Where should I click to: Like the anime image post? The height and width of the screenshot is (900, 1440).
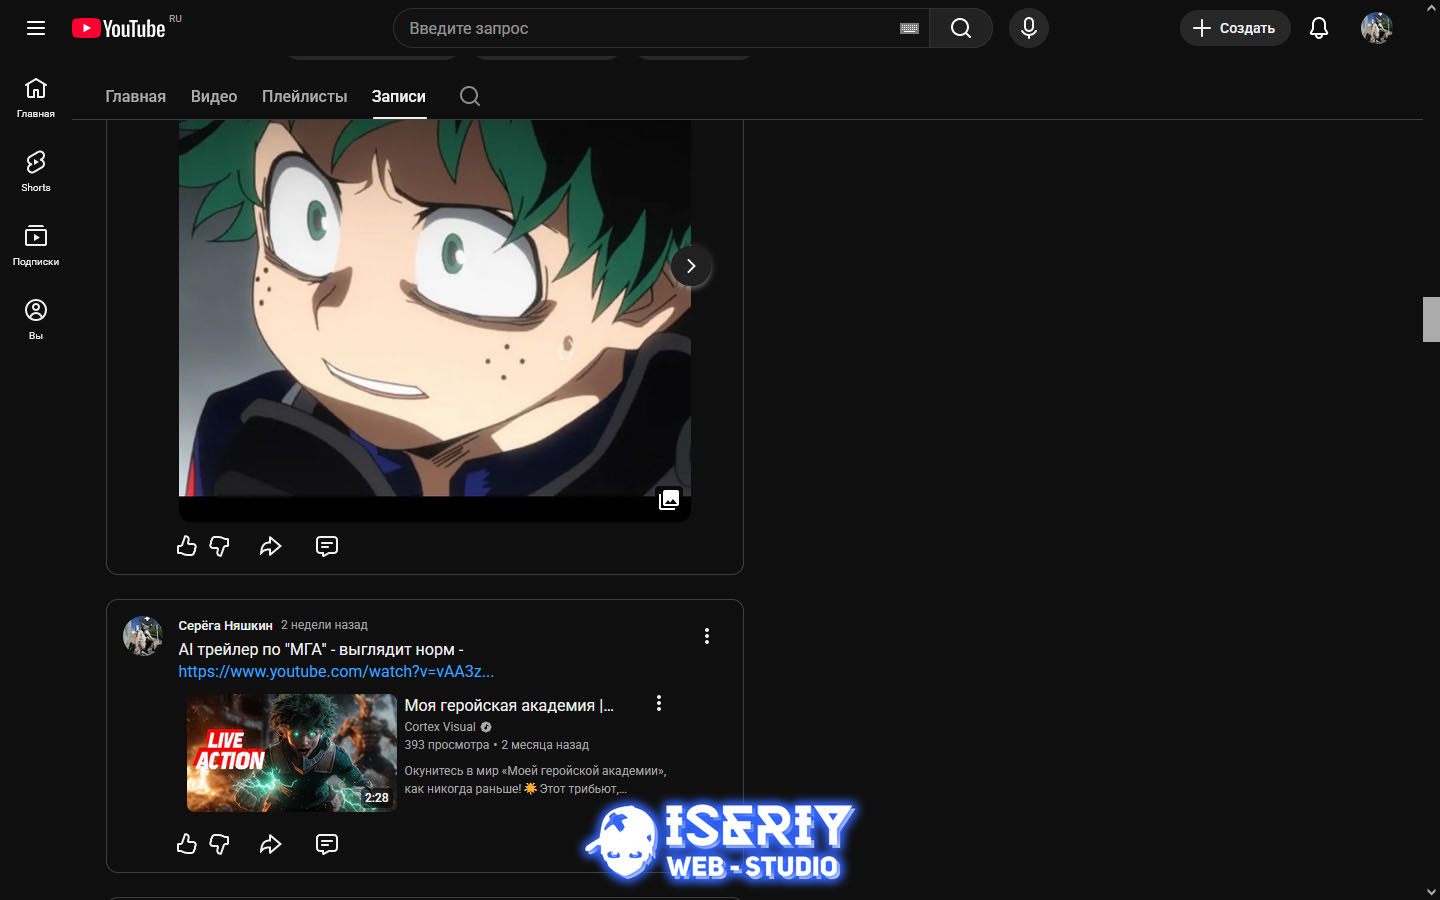click(x=187, y=546)
